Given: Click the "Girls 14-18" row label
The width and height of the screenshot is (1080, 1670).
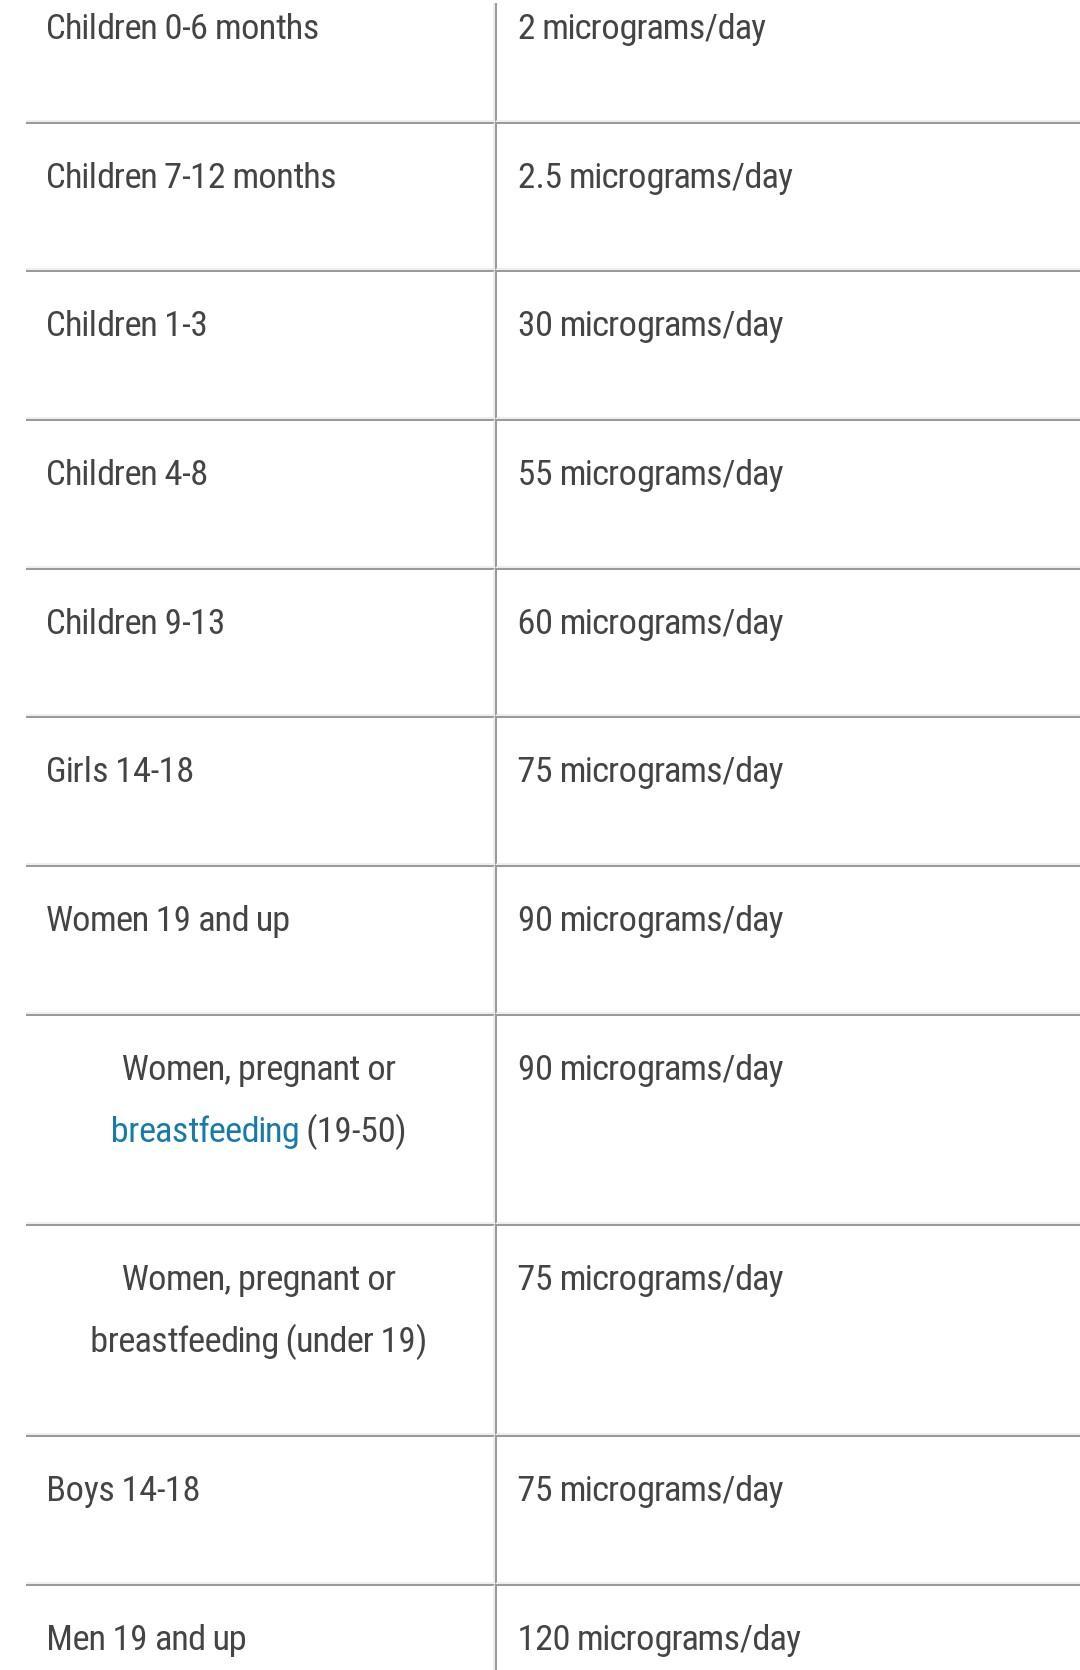Looking at the screenshot, I should 120,770.
